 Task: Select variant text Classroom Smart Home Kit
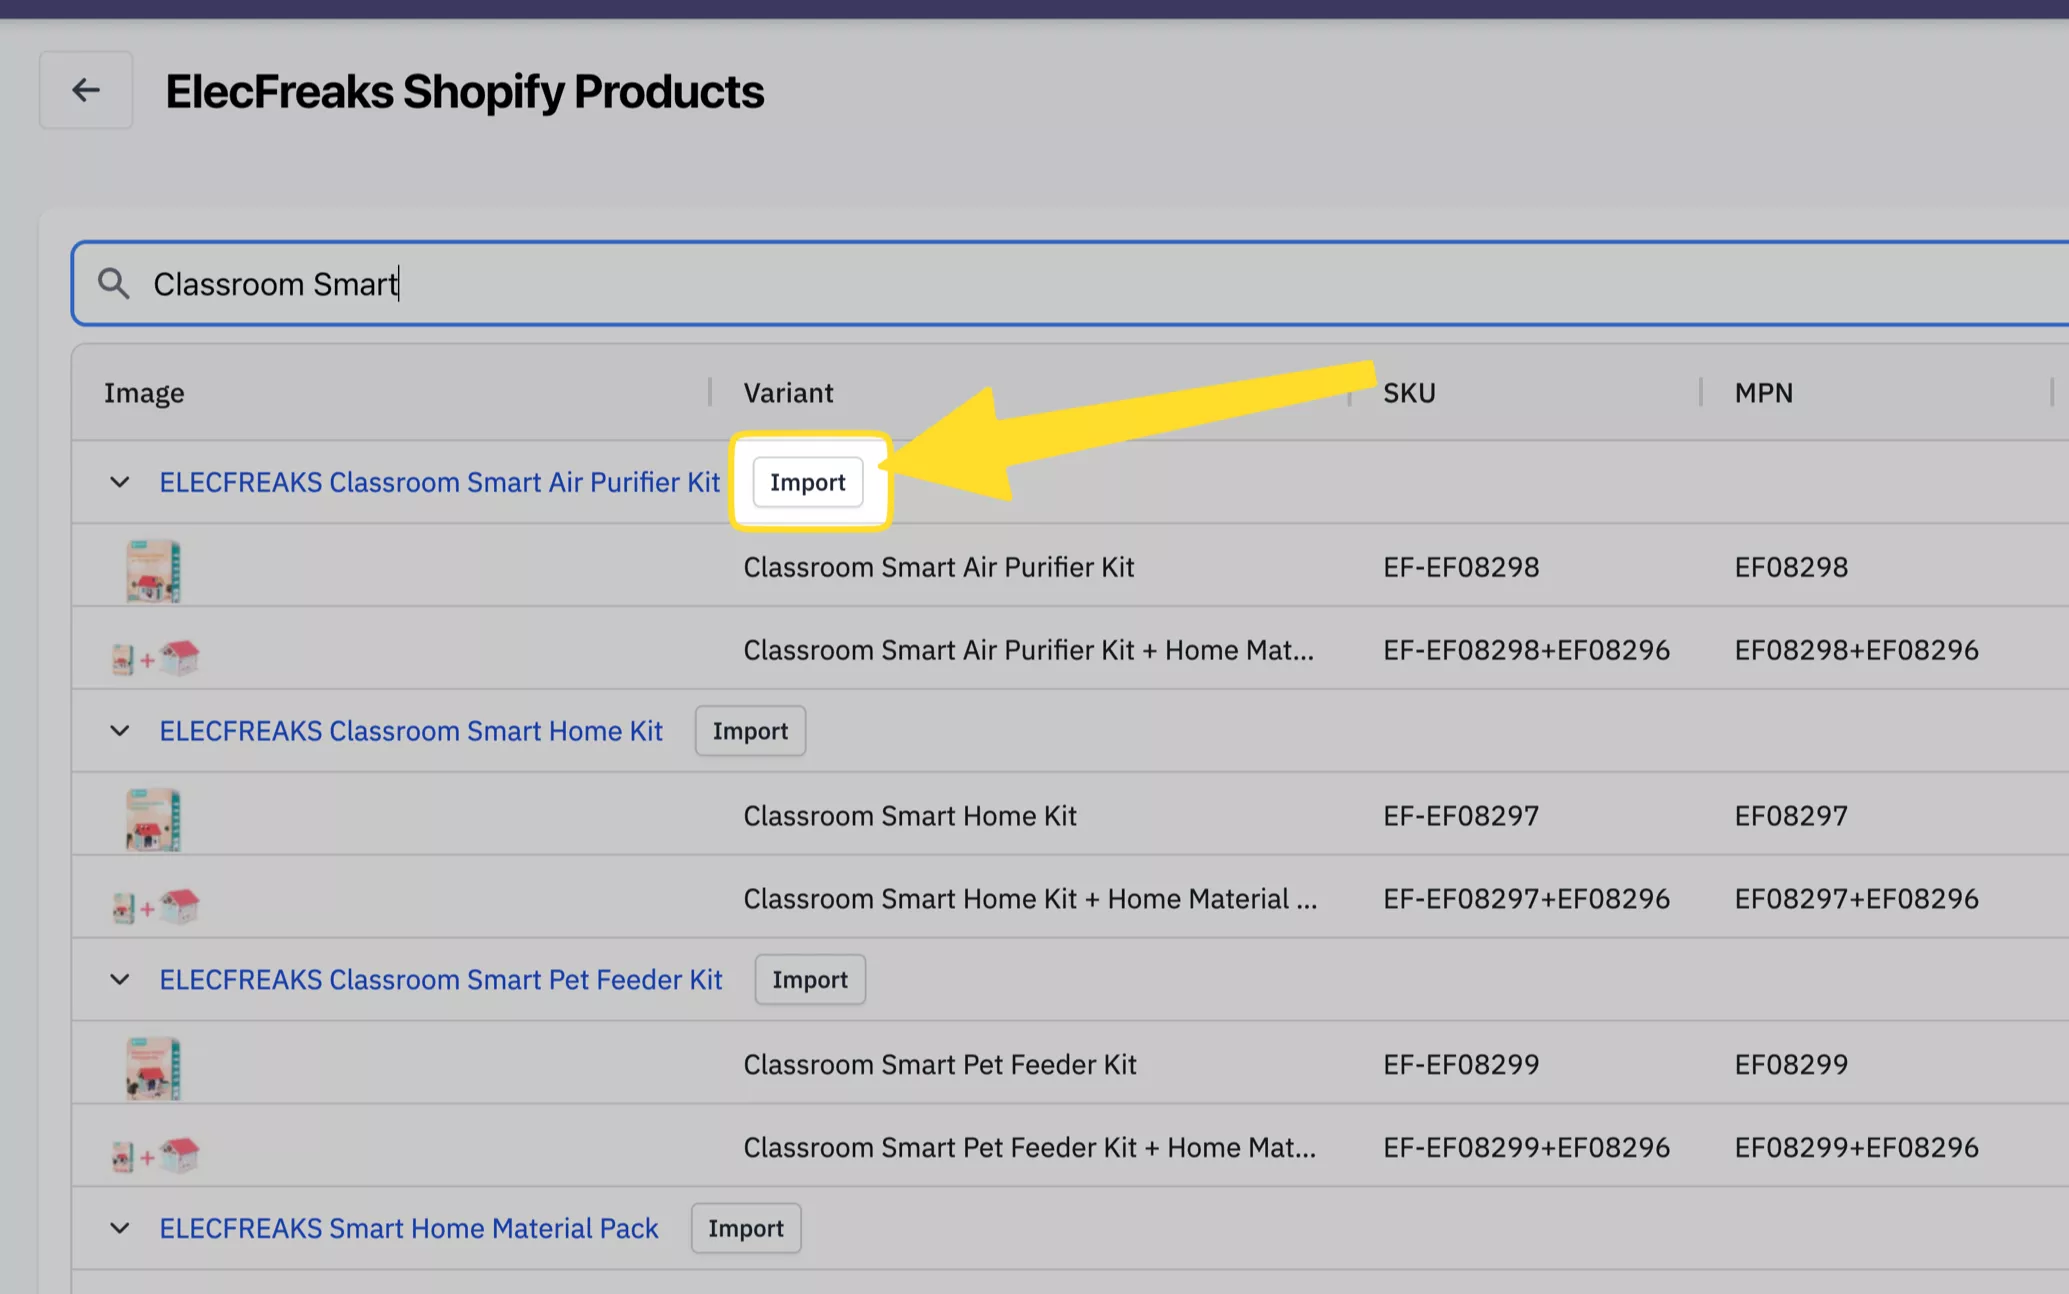[x=910, y=816]
